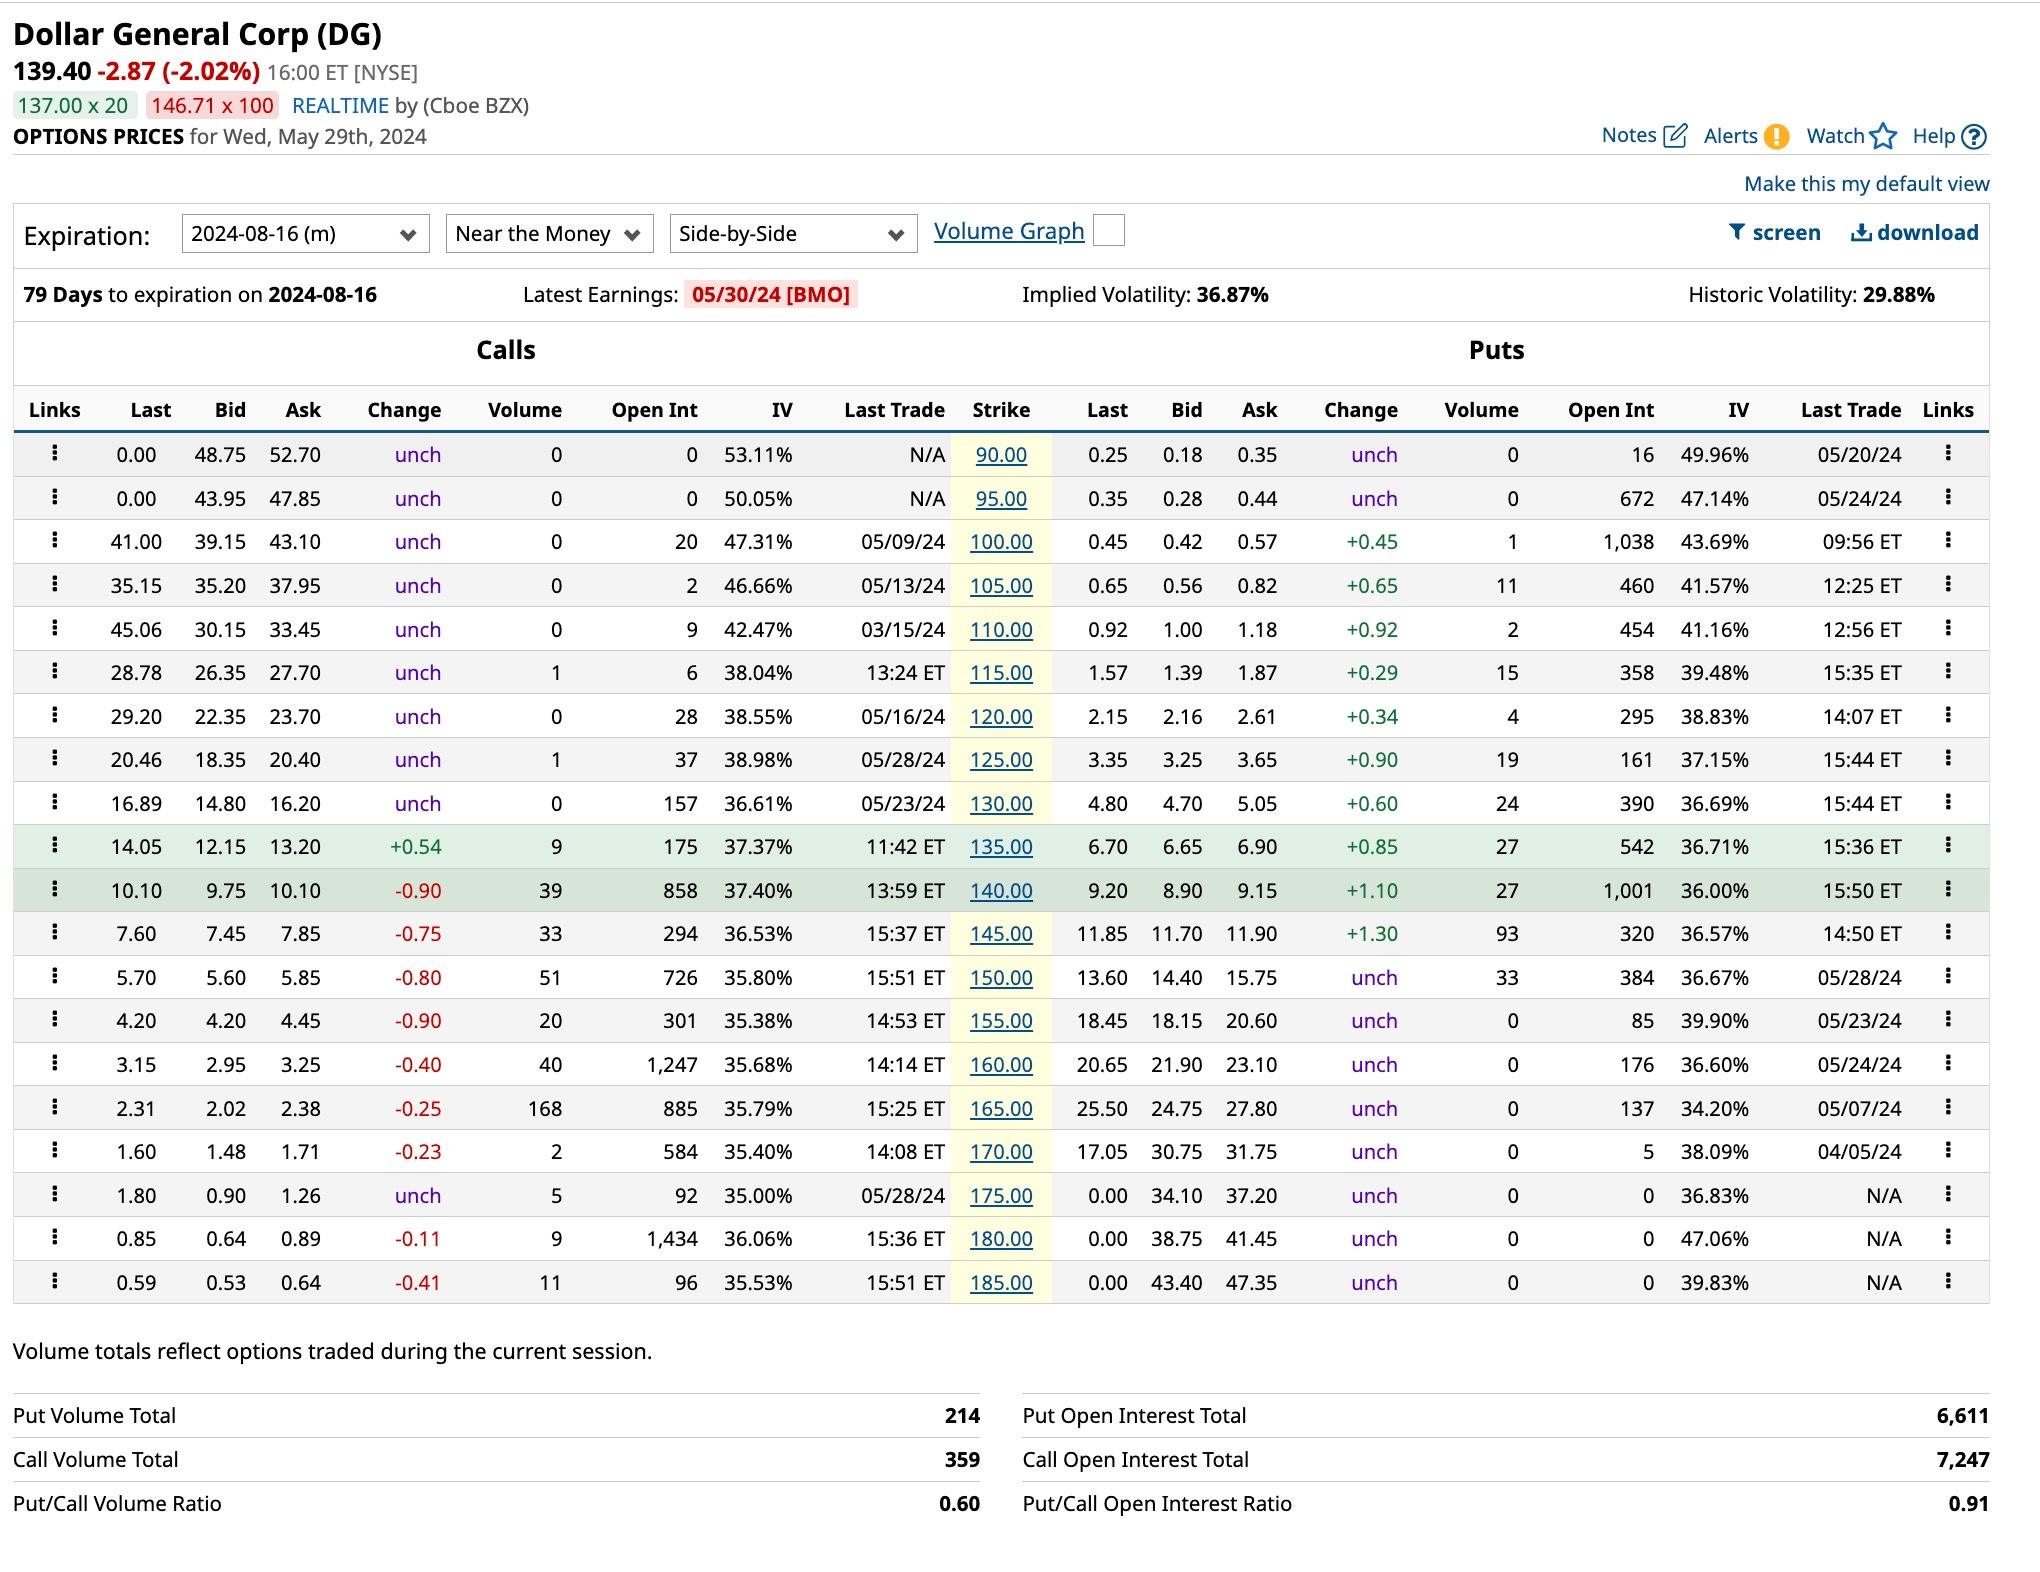Click the puts change +1.30 cell
Image resolution: width=2040 pixels, height=1572 pixels.
tap(1372, 934)
